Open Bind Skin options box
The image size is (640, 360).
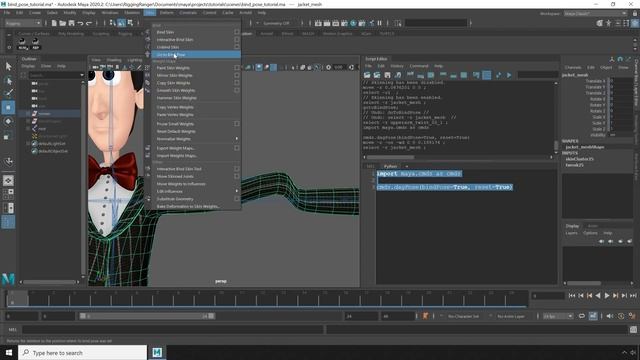tap(237, 32)
